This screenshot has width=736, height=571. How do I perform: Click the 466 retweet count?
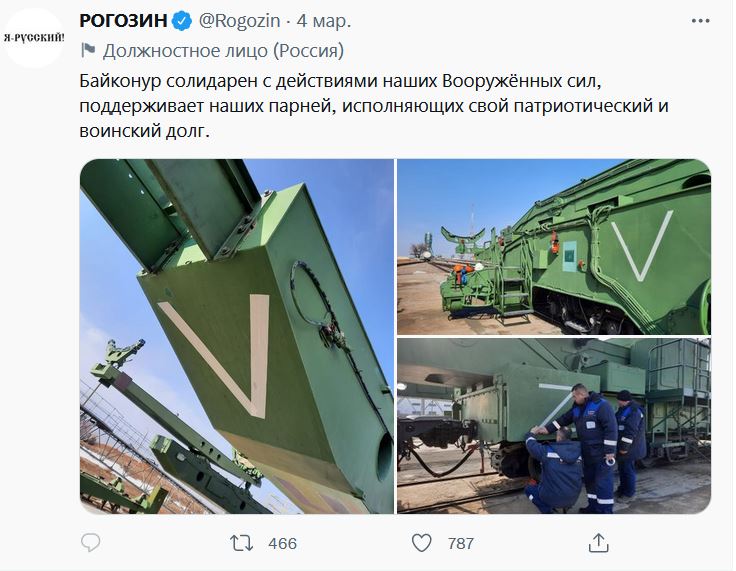click(x=283, y=543)
